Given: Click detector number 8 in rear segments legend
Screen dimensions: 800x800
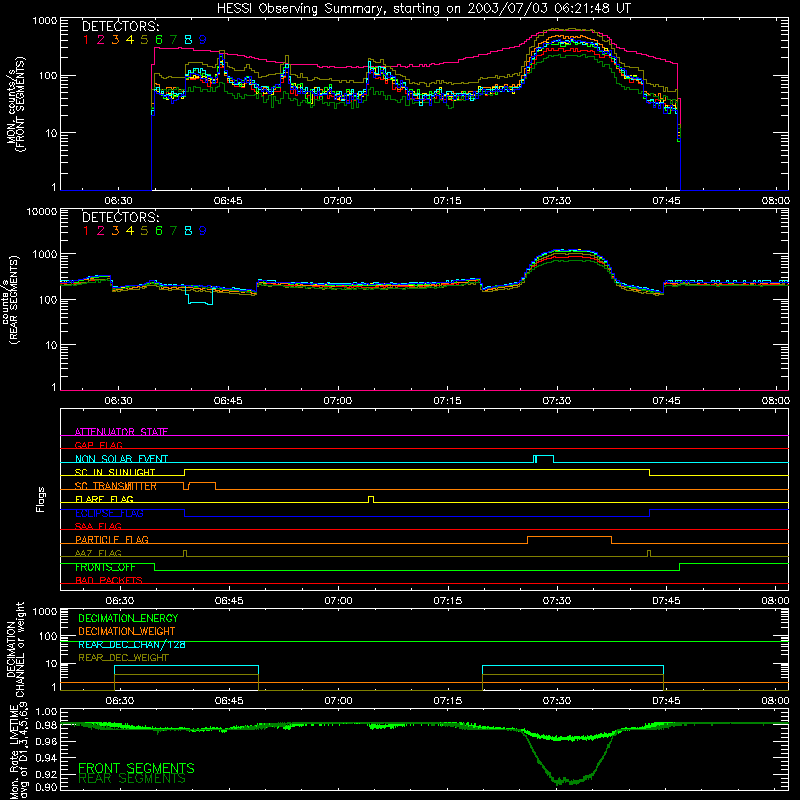Looking at the screenshot, I should tap(188, 231).
